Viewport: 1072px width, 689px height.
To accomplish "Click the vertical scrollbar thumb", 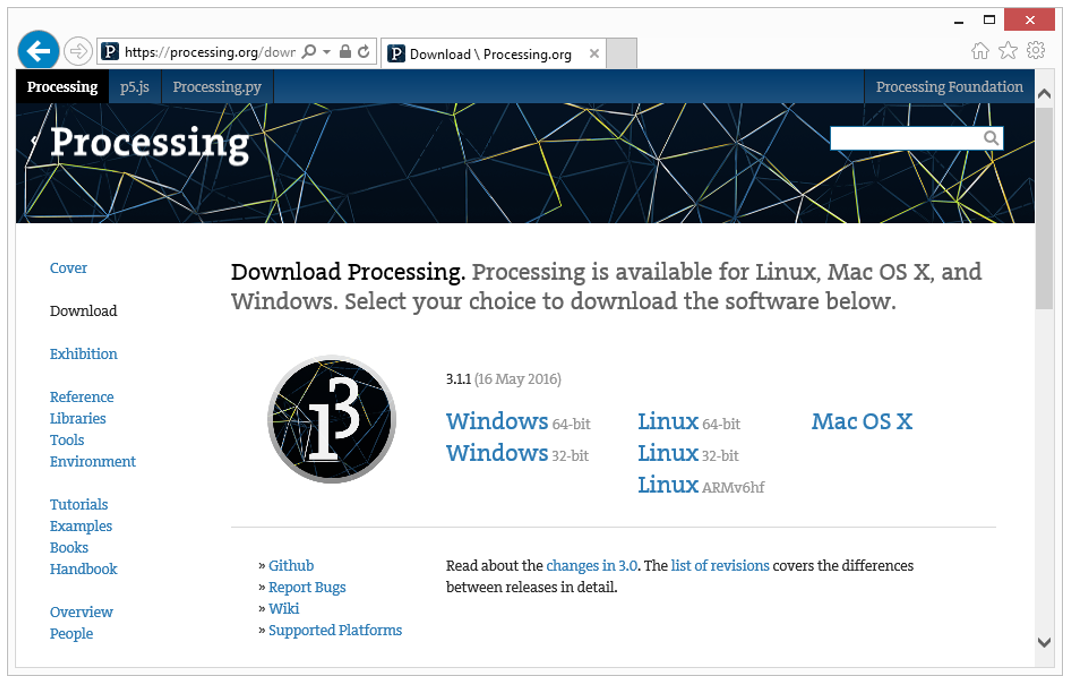I will [x=1044, y=208].
